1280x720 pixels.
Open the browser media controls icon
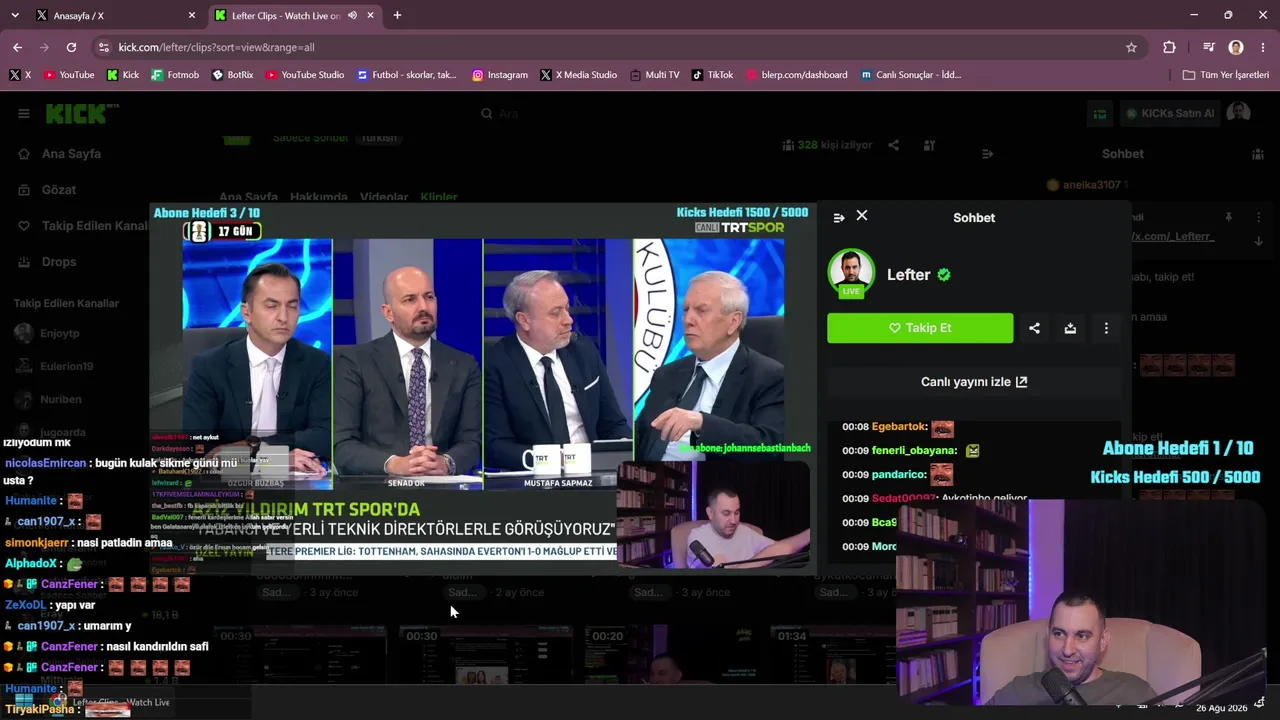pos(1209,47)
